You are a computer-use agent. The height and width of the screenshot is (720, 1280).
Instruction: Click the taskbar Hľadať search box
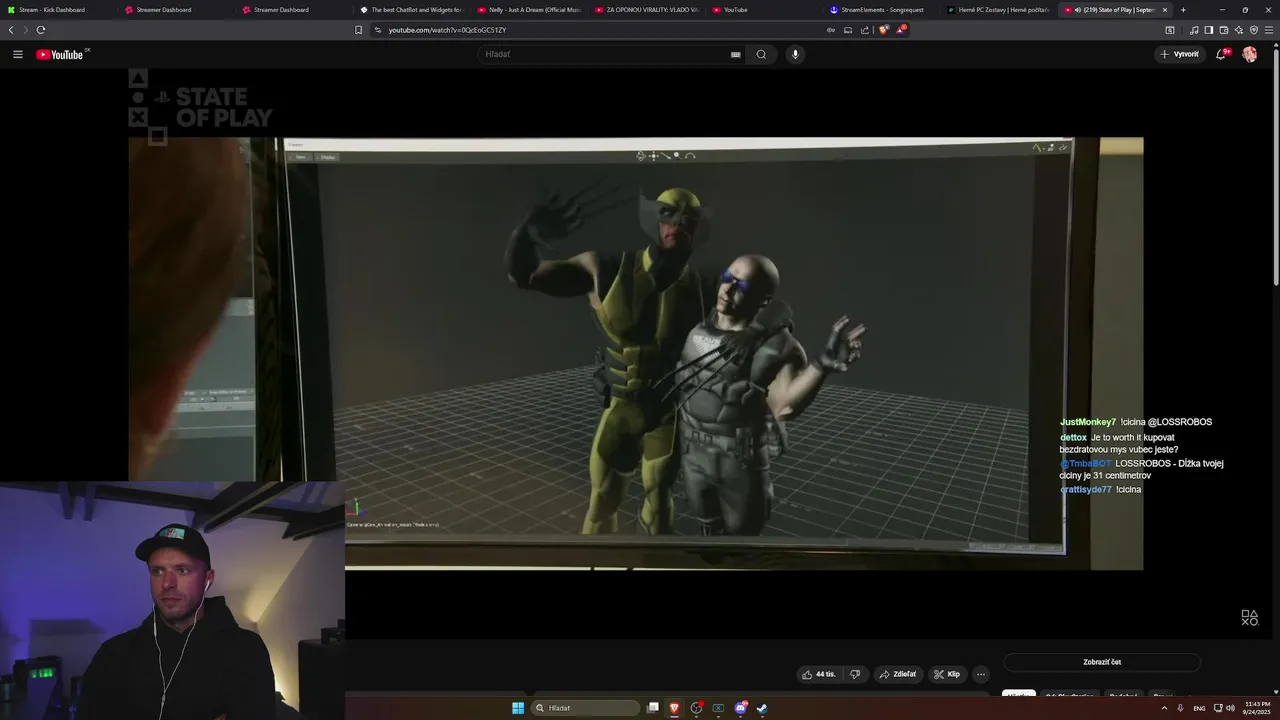pos(586,708)
